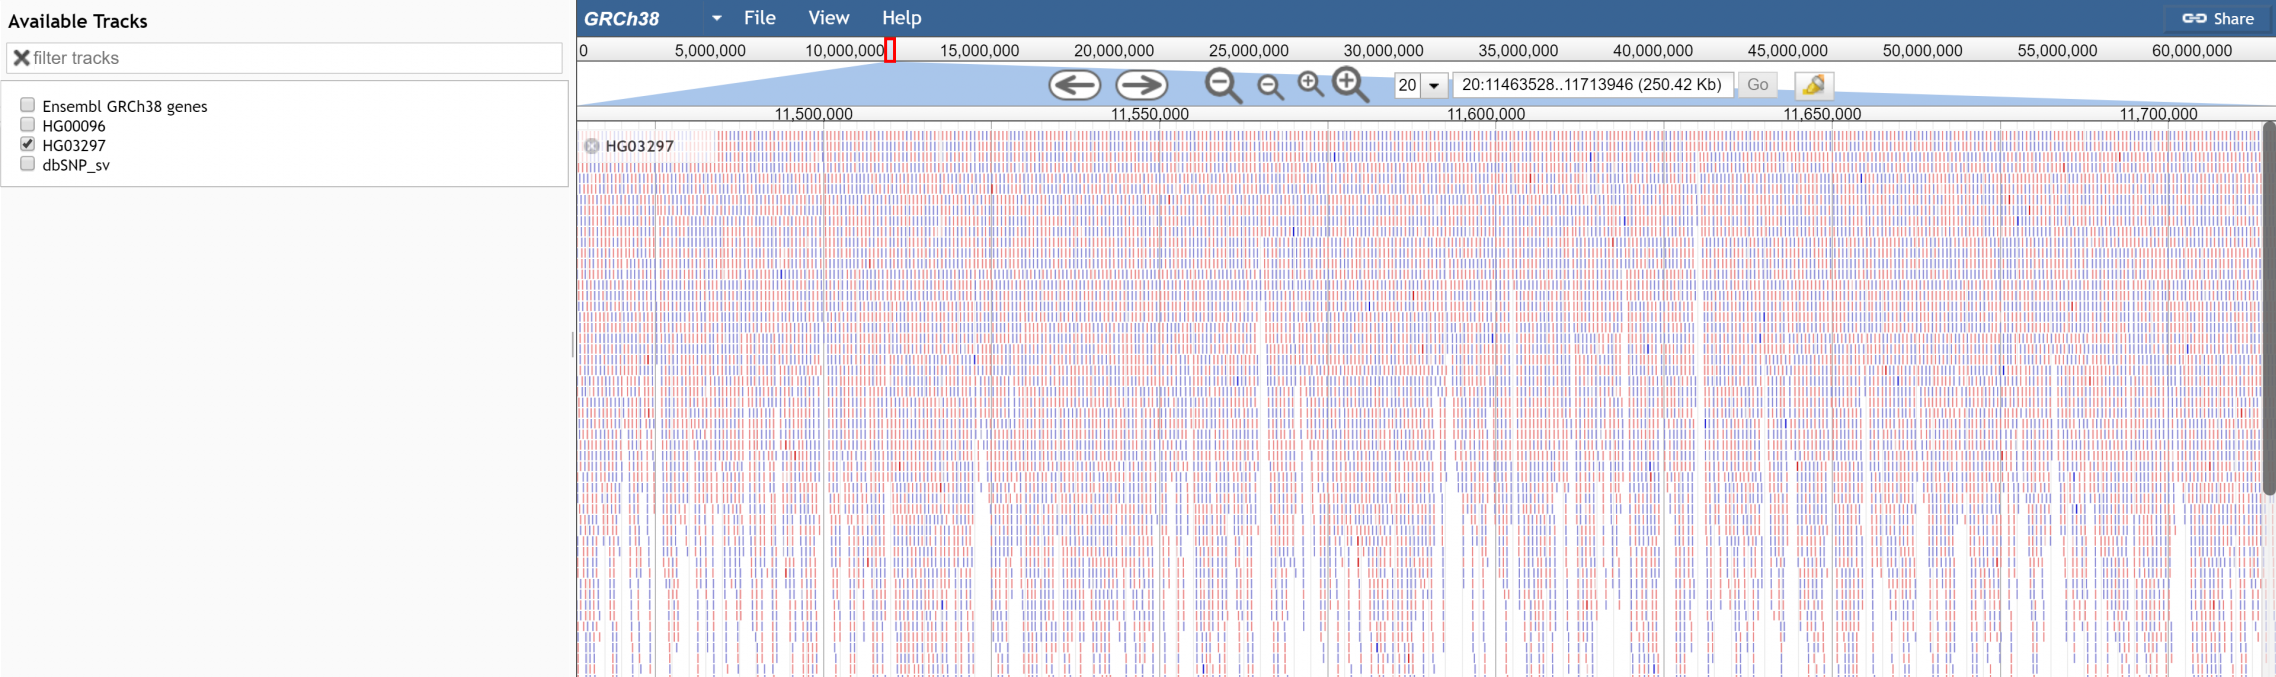The width and height of the screenshot is (2276, 677).
Task: Open the chromosome 20 selector dropdown
Action: coord(1434,85)
